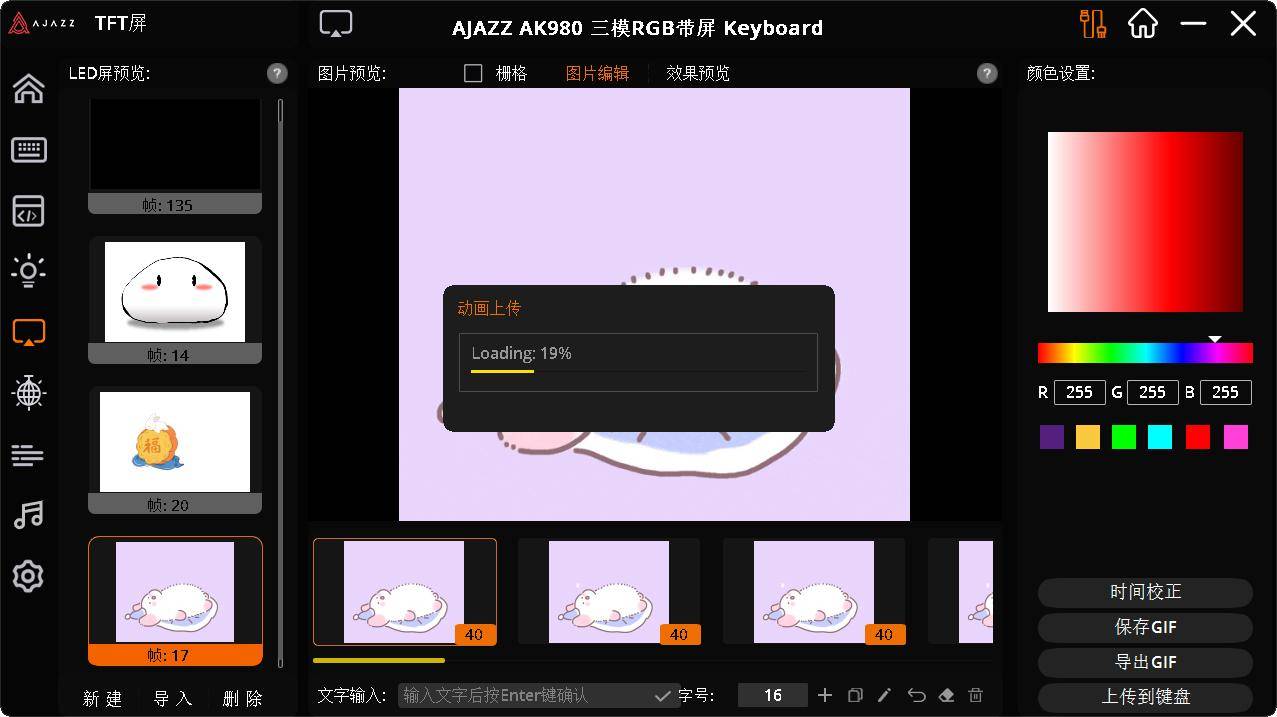Click the 文字输入 text field
1277x717 pixels.
[538, 695]
